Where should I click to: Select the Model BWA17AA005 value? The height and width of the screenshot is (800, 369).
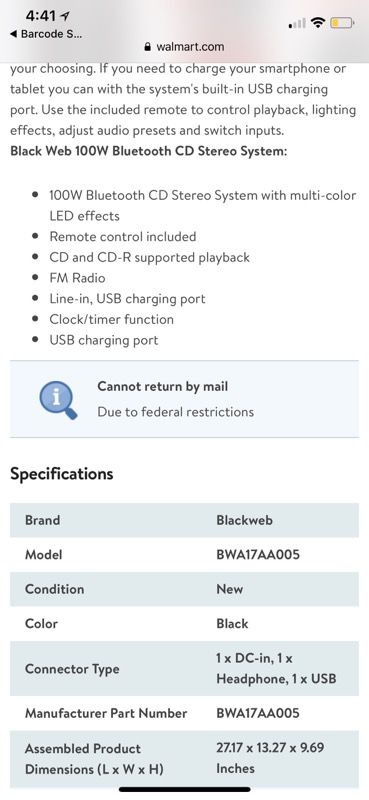(x=258, y=554)
